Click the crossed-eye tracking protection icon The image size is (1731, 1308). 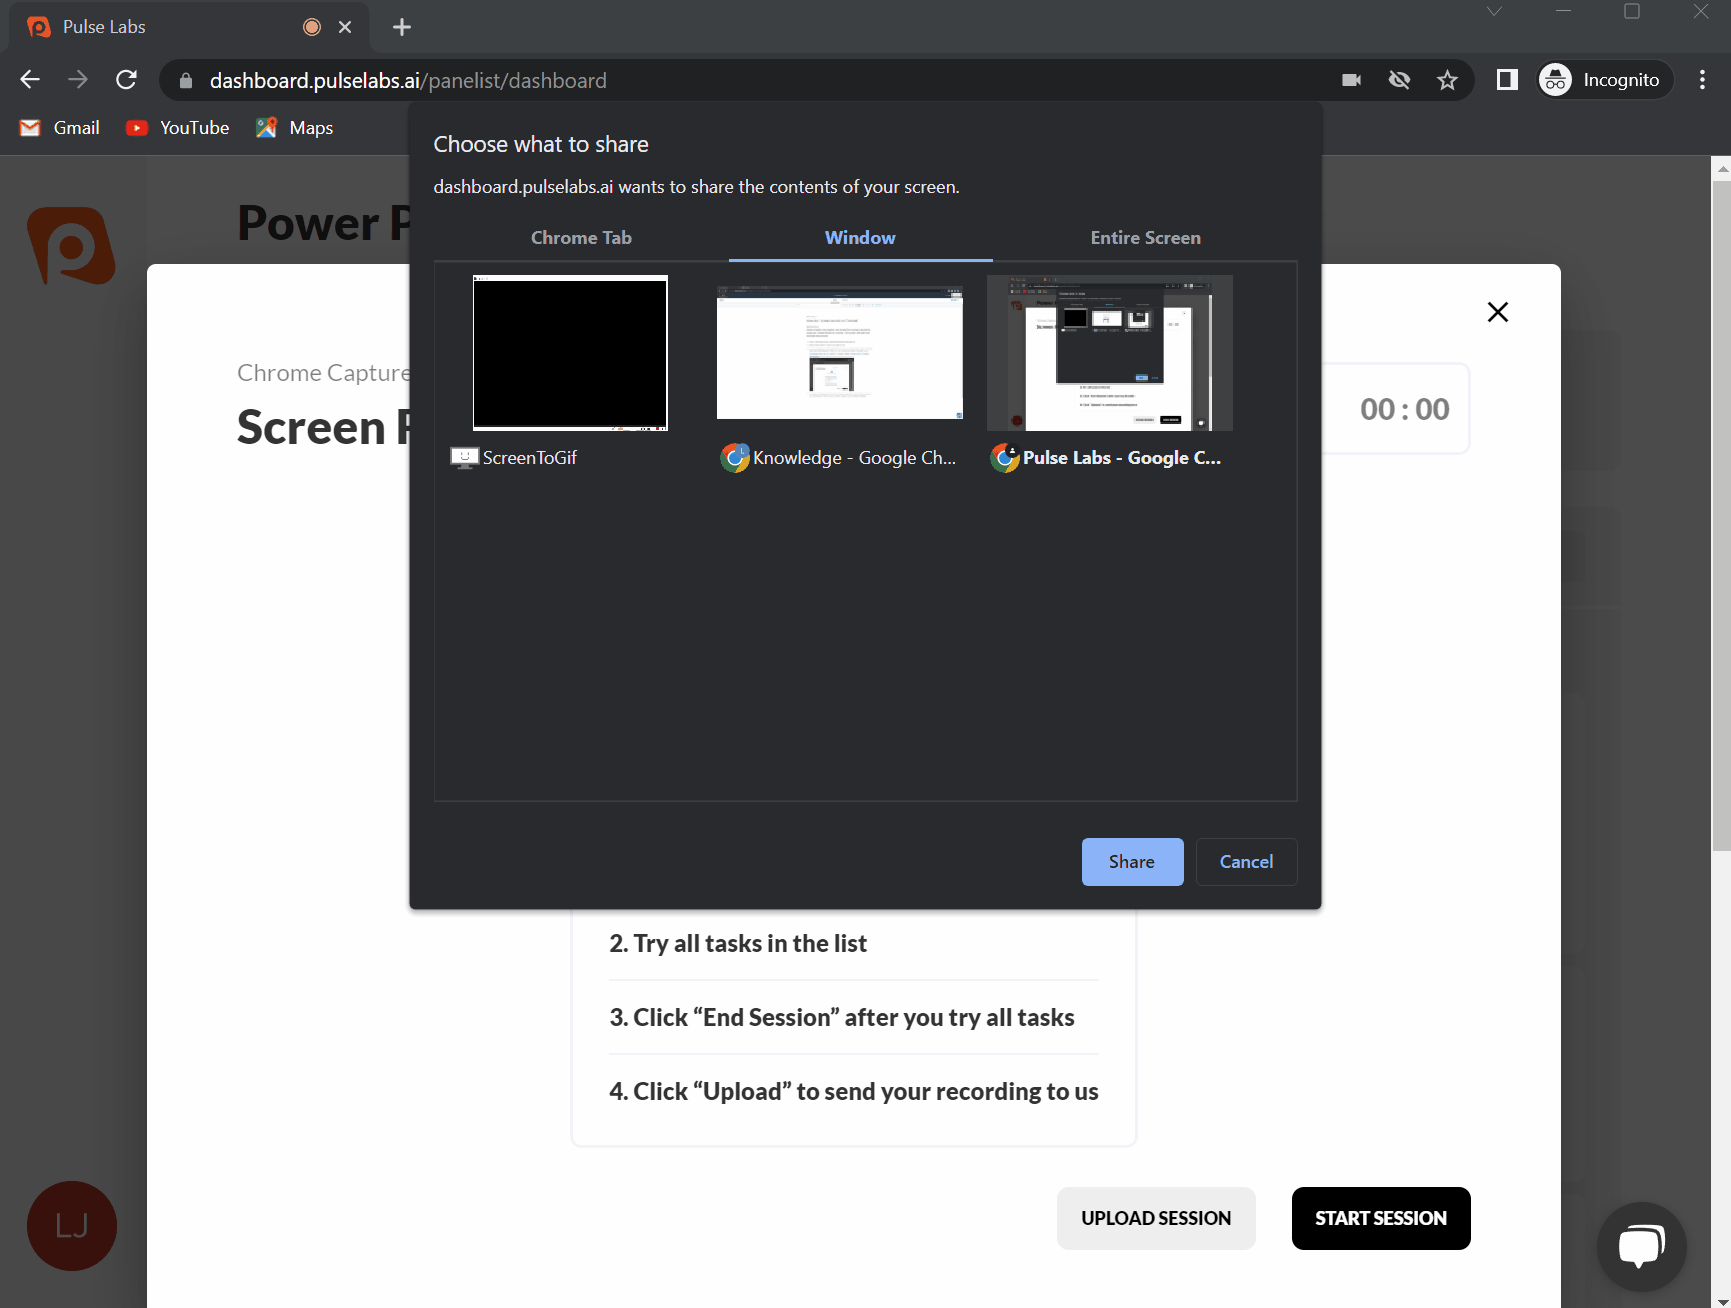(1399, 80)
